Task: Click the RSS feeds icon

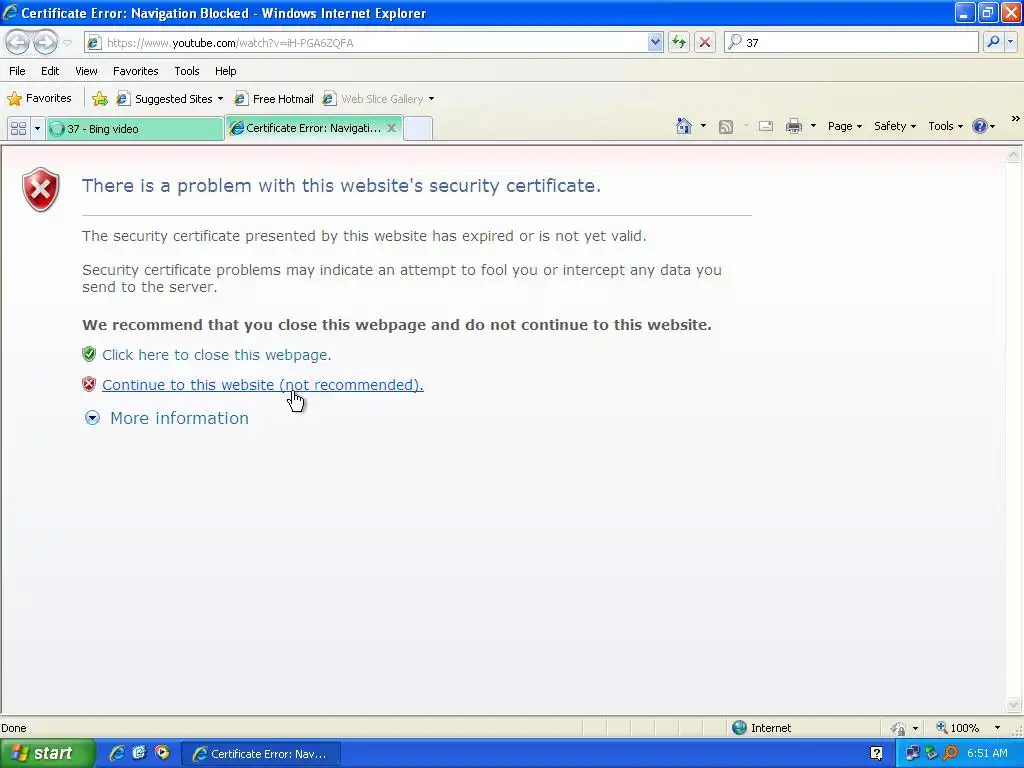Action: 726,127
